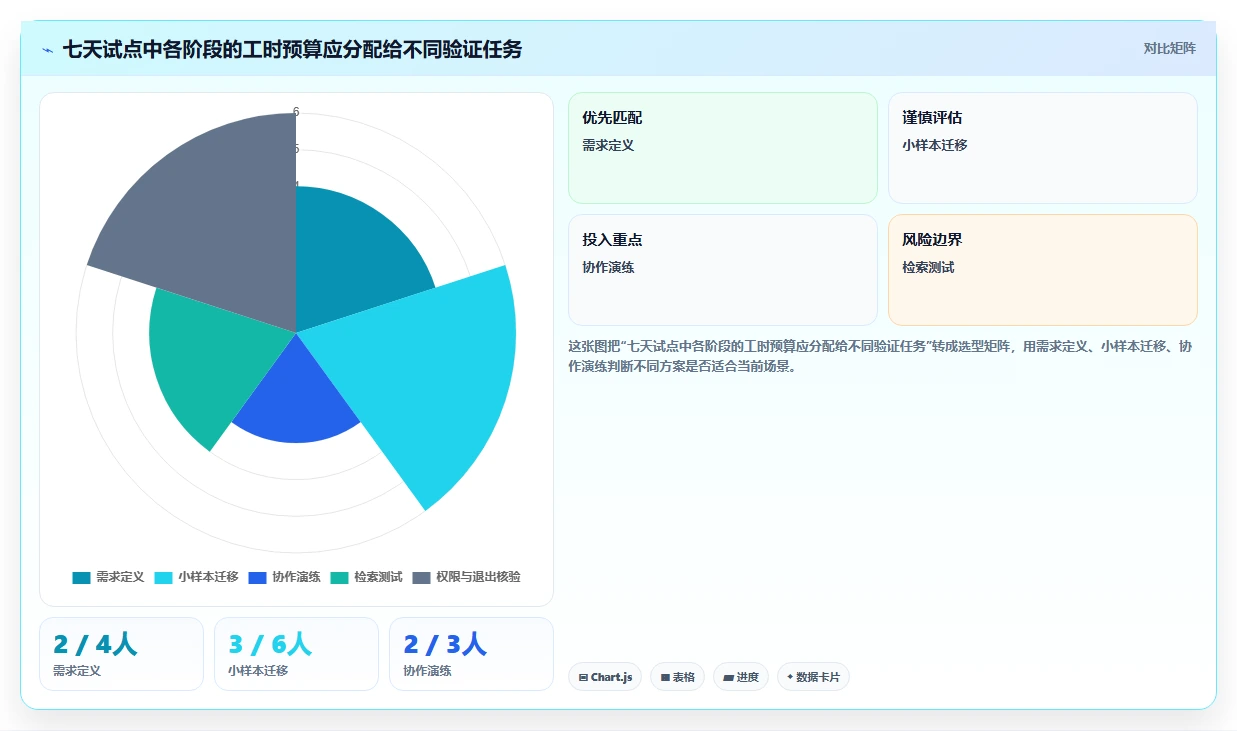This screenshot has height=731, width=1237.
Task: Toggle 协作演练 legend color swatch
Action: (257, 577)
